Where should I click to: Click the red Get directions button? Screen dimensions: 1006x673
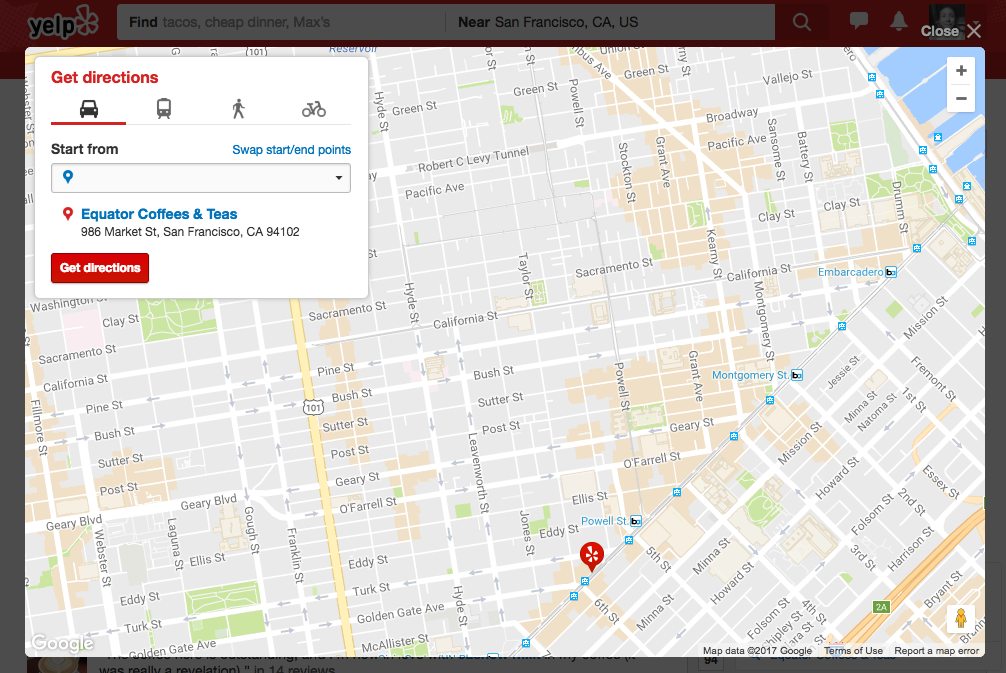100,268
